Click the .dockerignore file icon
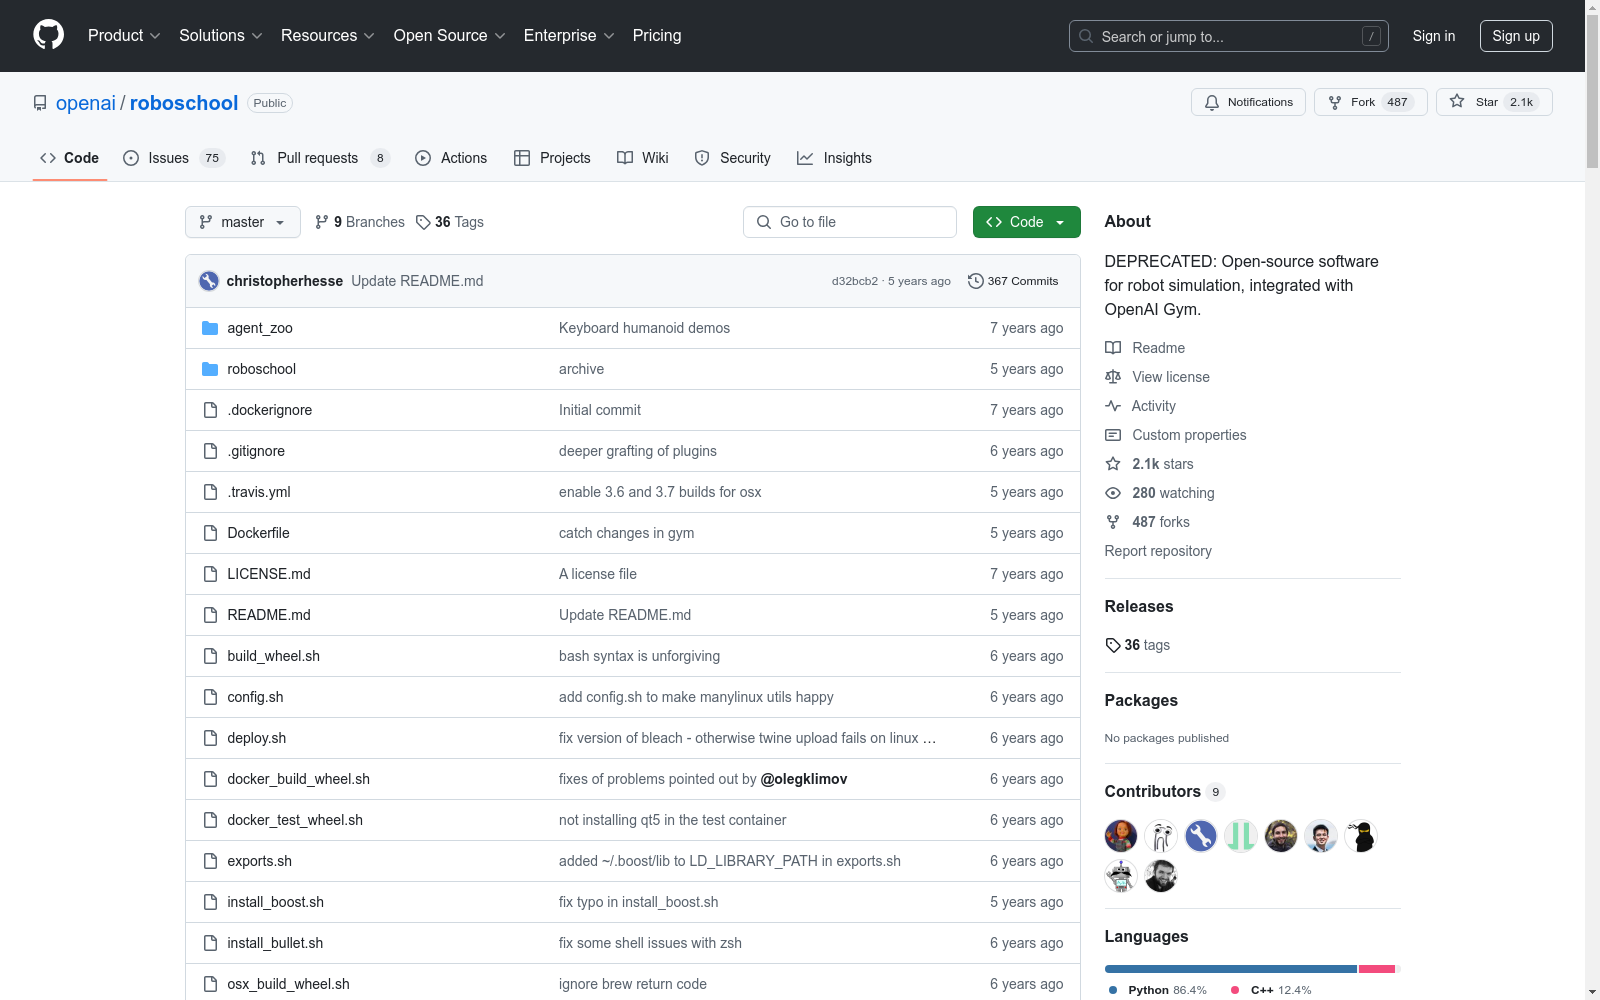Image resolution: width=1600 pixels, height=1000 pixels. click(x=210, y=410)
